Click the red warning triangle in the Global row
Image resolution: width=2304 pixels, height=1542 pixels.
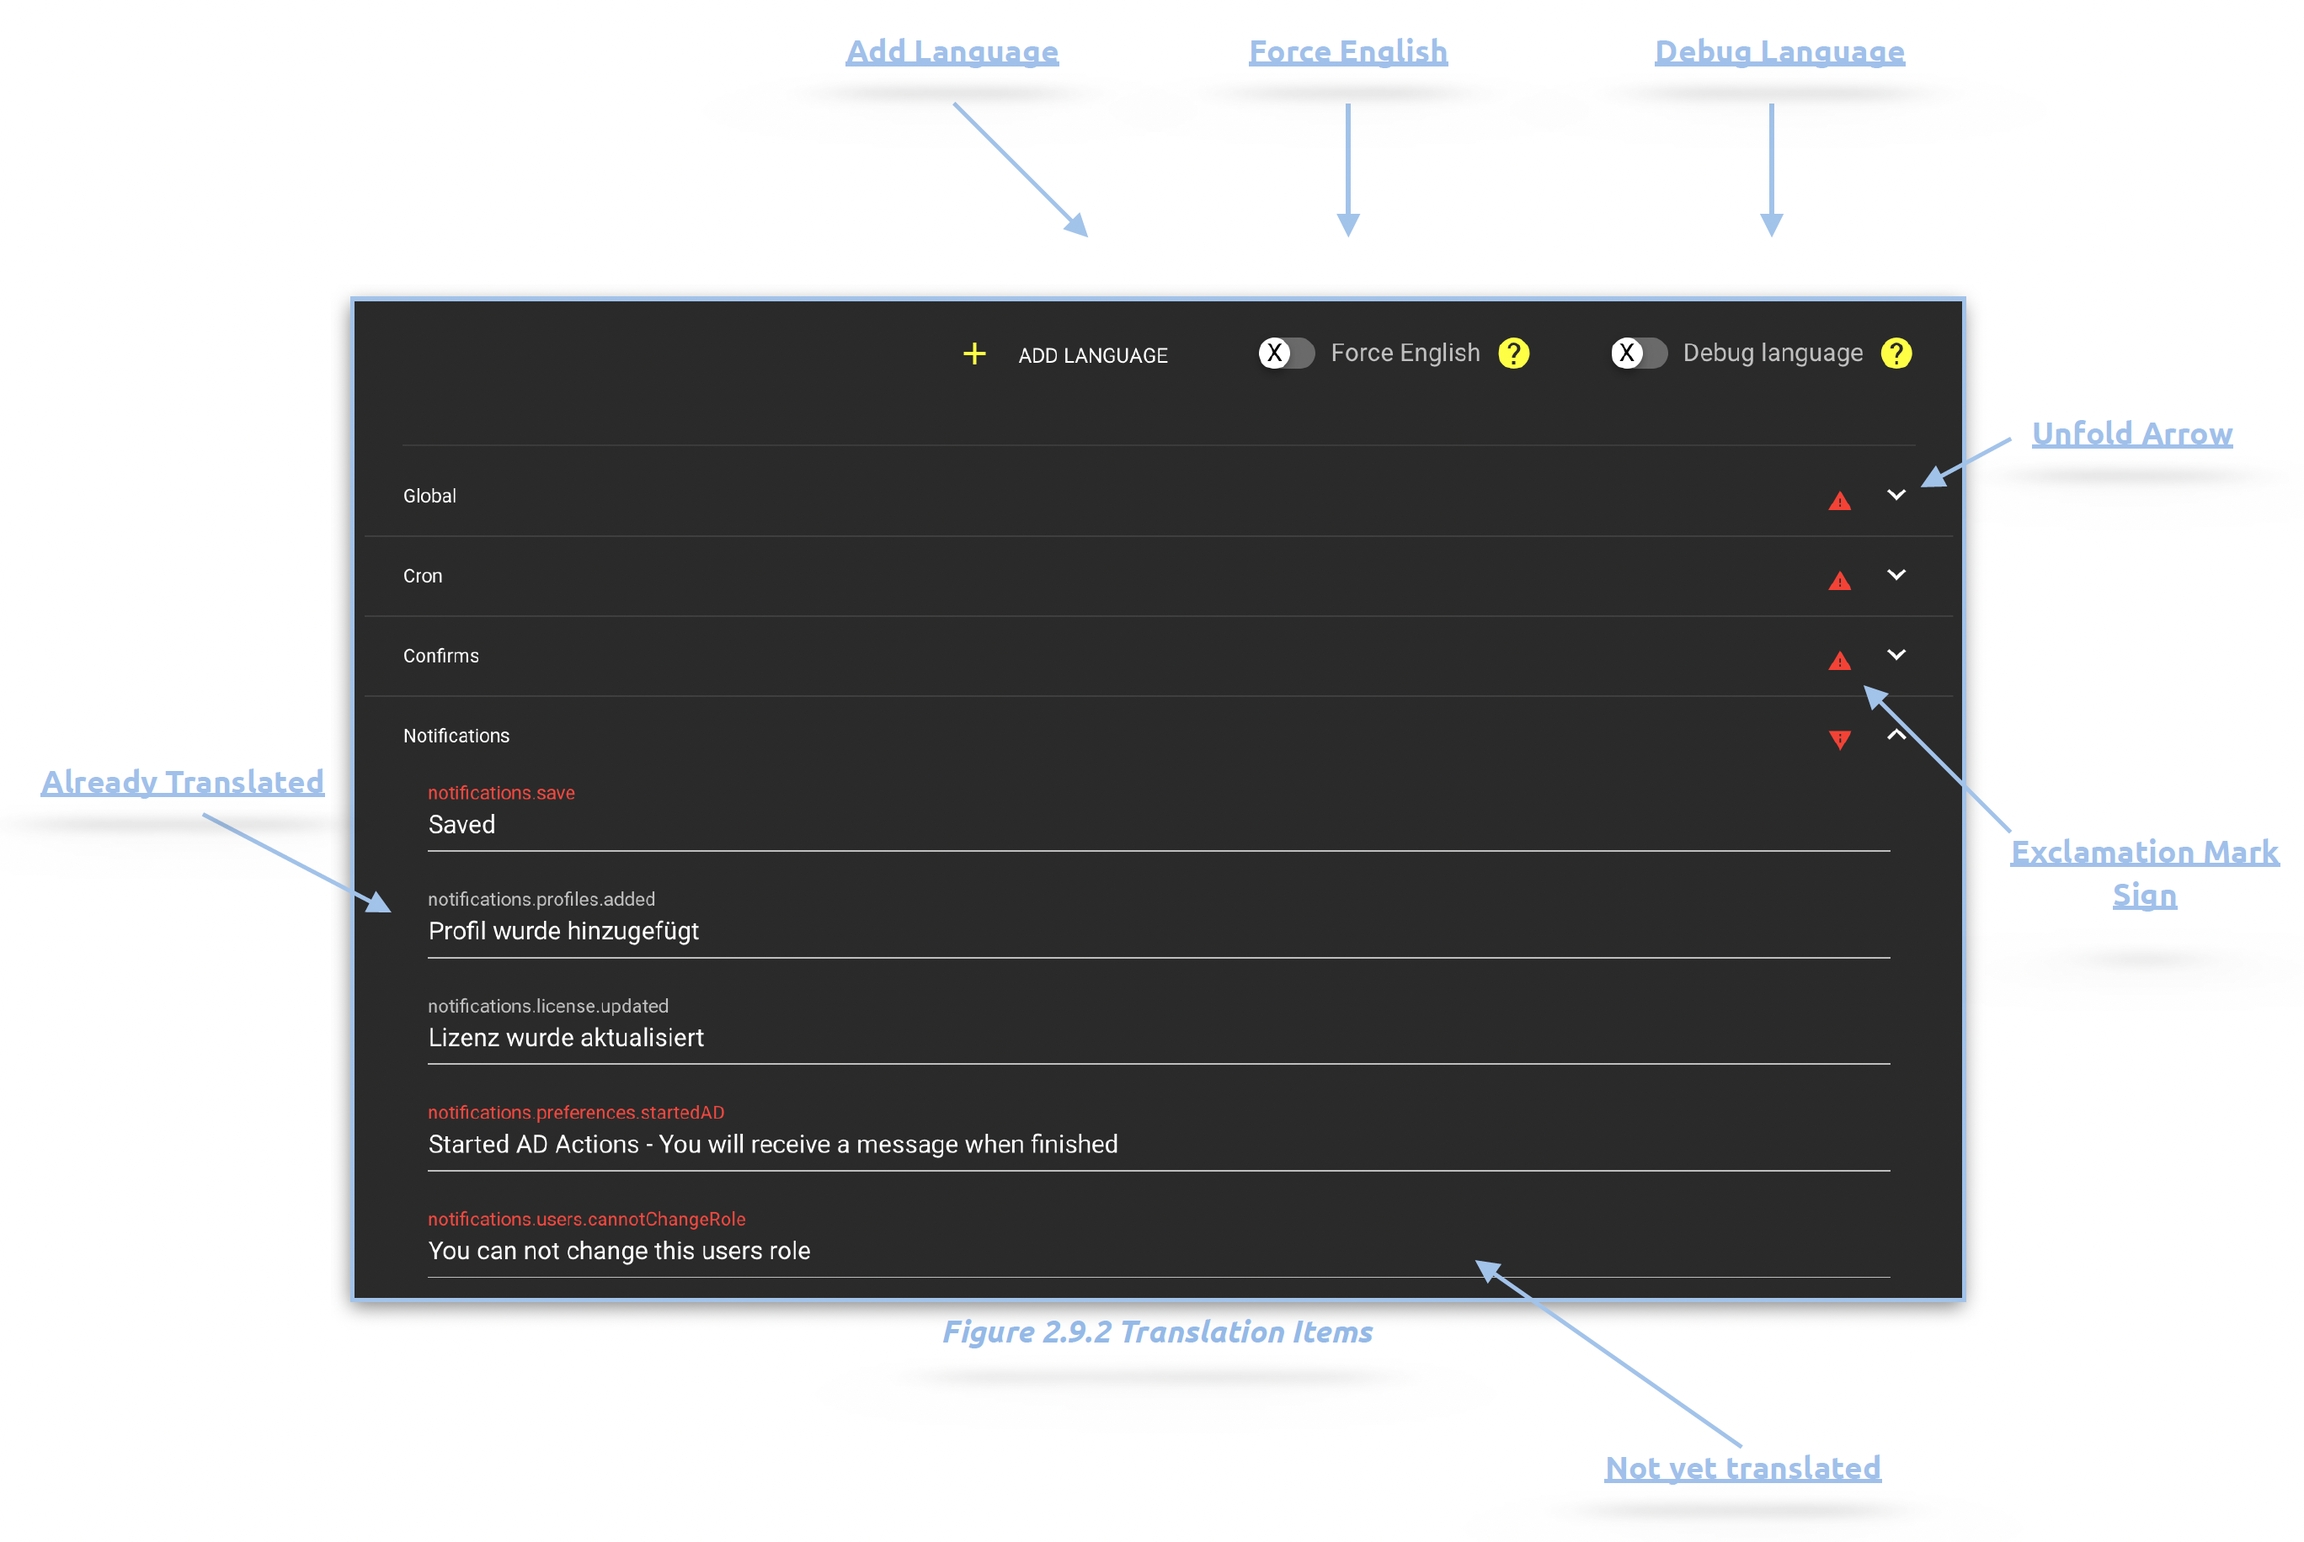click(x=1838, y=501)
